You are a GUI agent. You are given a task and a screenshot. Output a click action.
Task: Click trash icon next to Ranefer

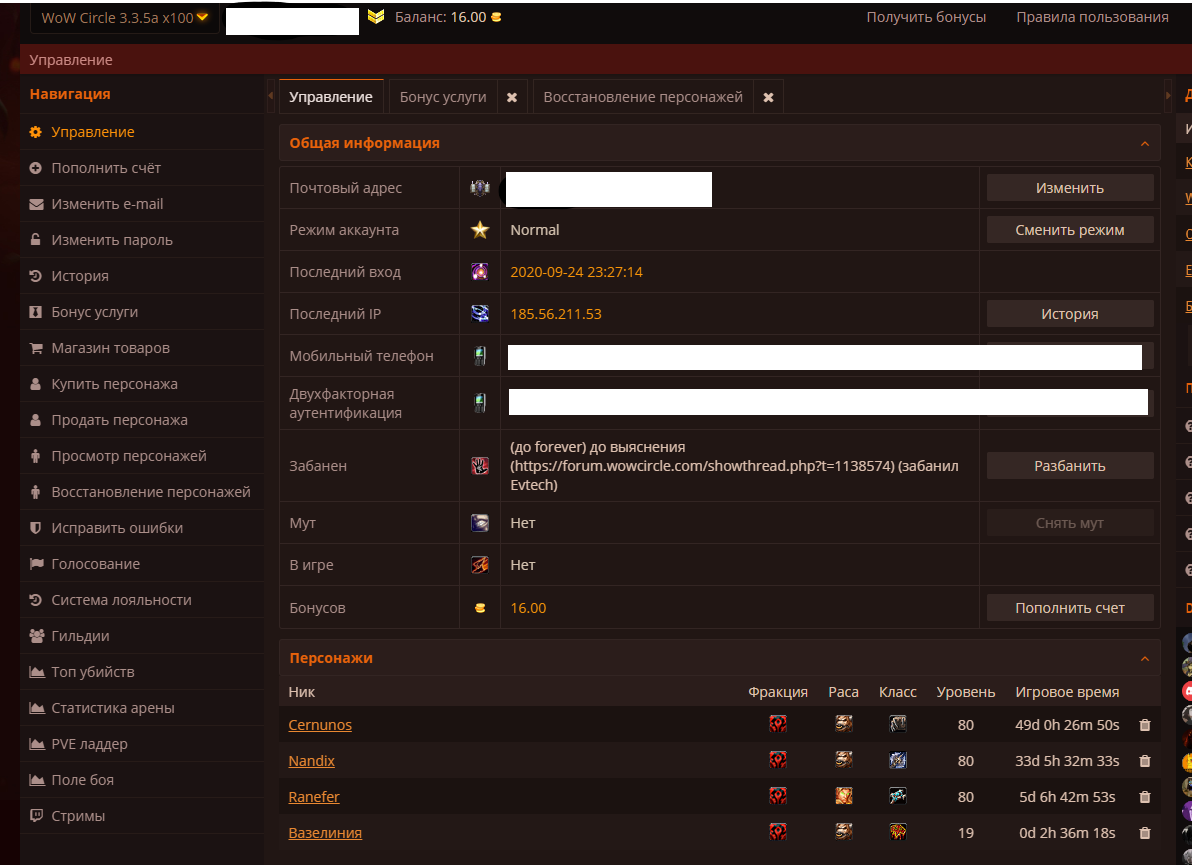point(1145,797)
